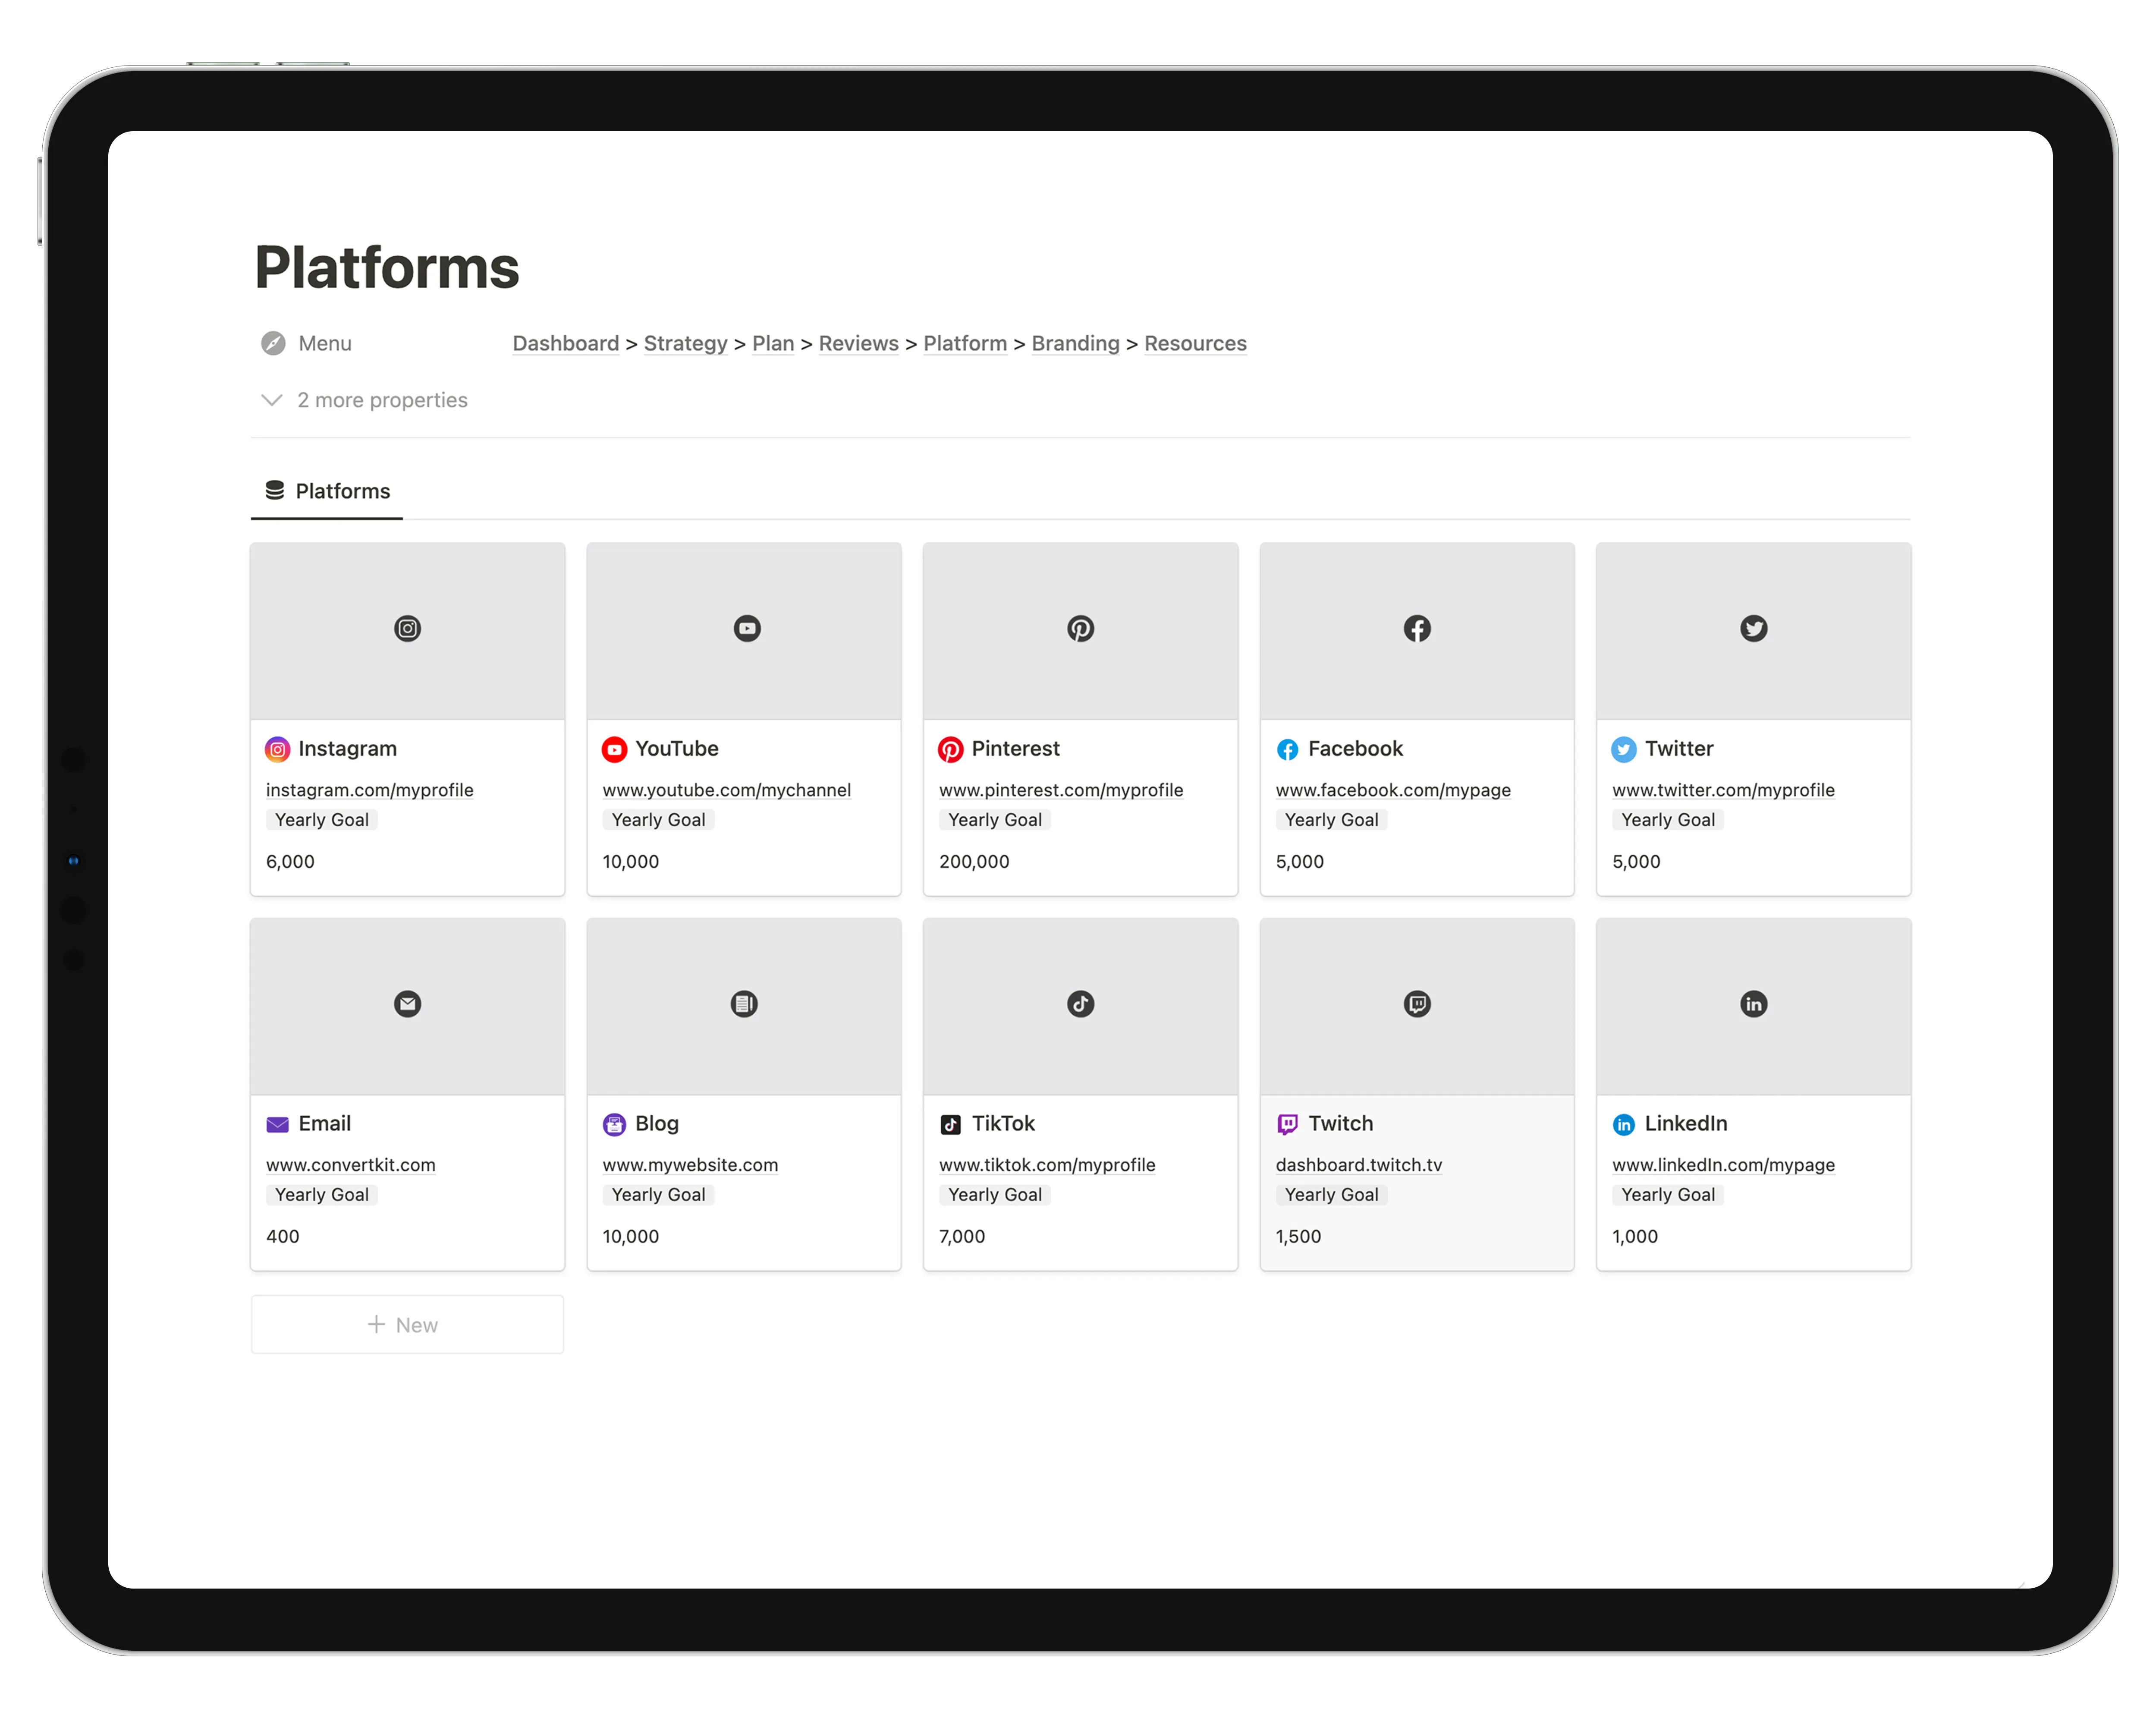This screenshot has width=2156, height=1718.
Task: Open the Branding link in menu
Action: click(1075, 343)
